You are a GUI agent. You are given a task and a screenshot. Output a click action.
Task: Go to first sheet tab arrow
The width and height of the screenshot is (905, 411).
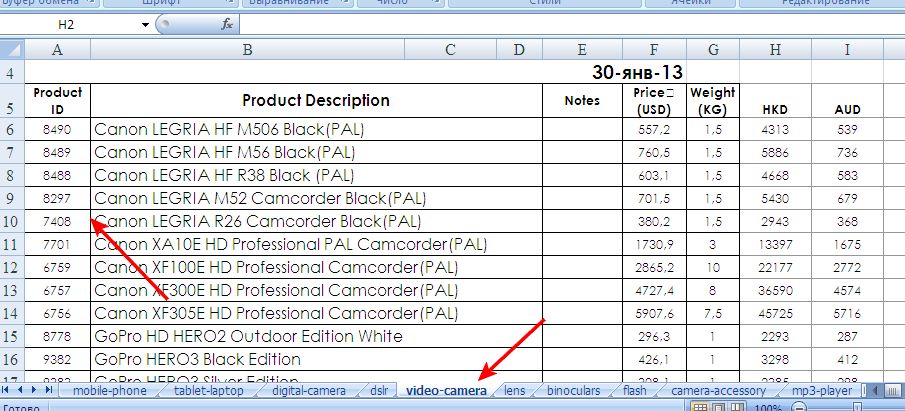[x=5, y=390]
